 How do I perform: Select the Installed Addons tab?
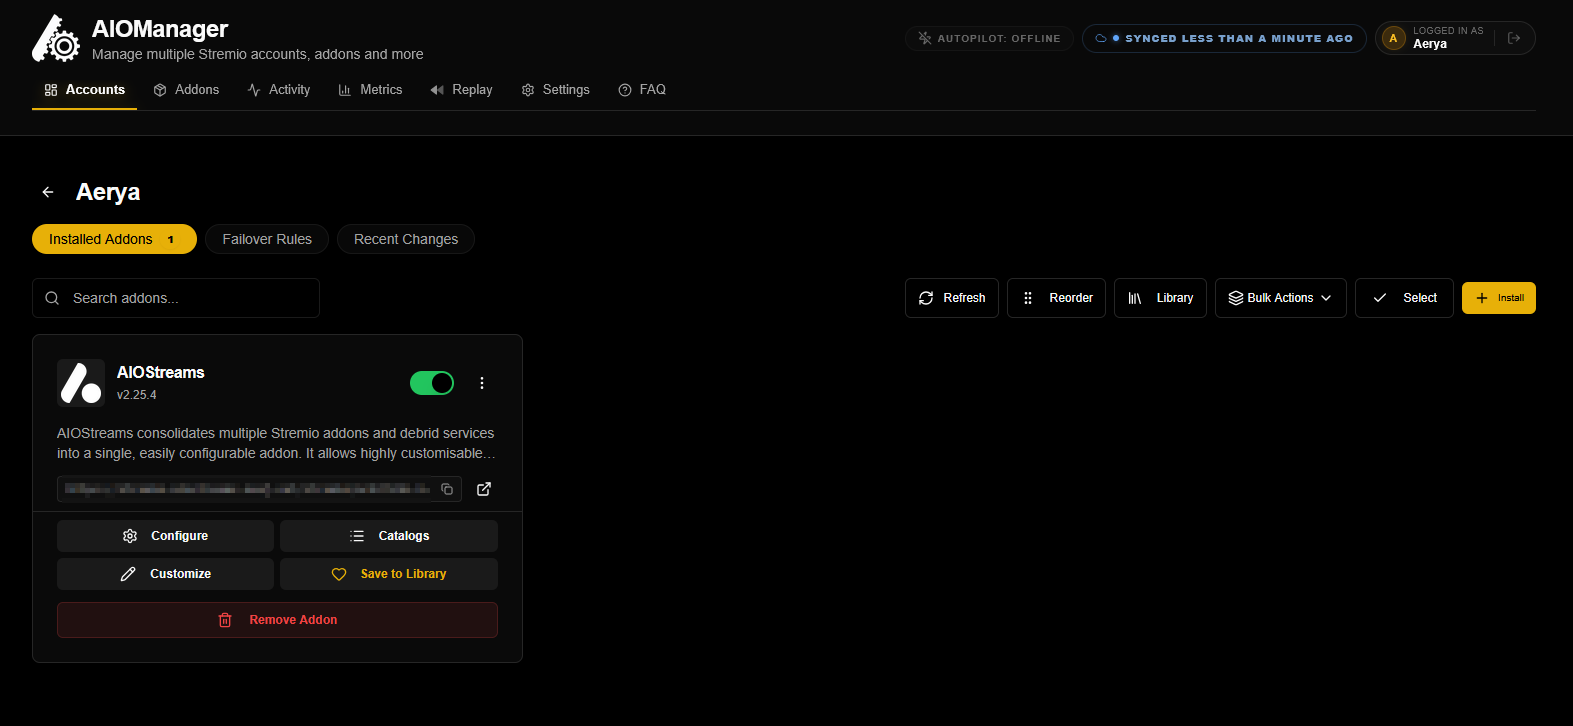114,239
